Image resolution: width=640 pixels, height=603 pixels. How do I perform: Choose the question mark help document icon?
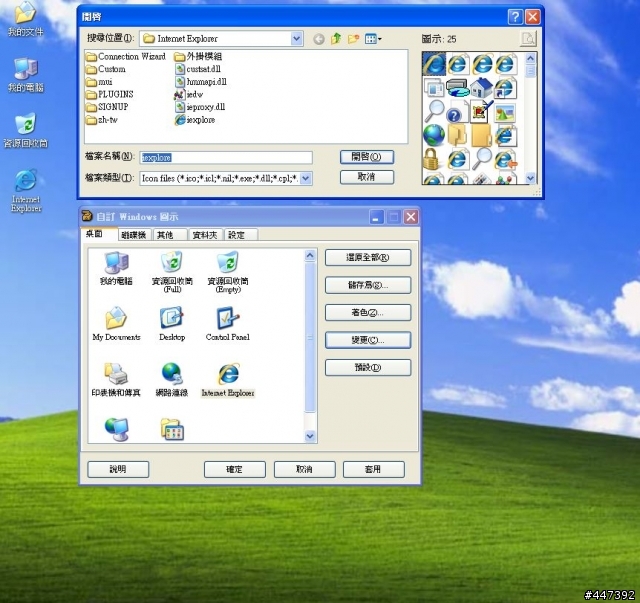tap(457, 111)
